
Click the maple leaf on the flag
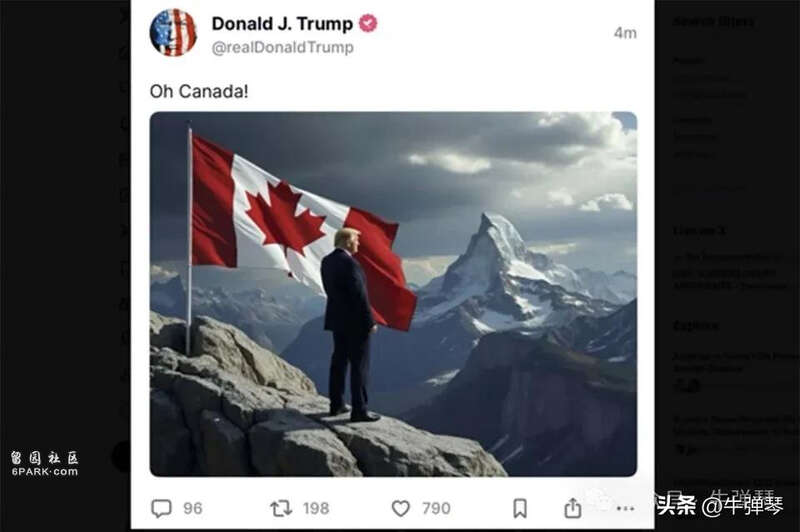pyautogui.click(x=285, y=217)
